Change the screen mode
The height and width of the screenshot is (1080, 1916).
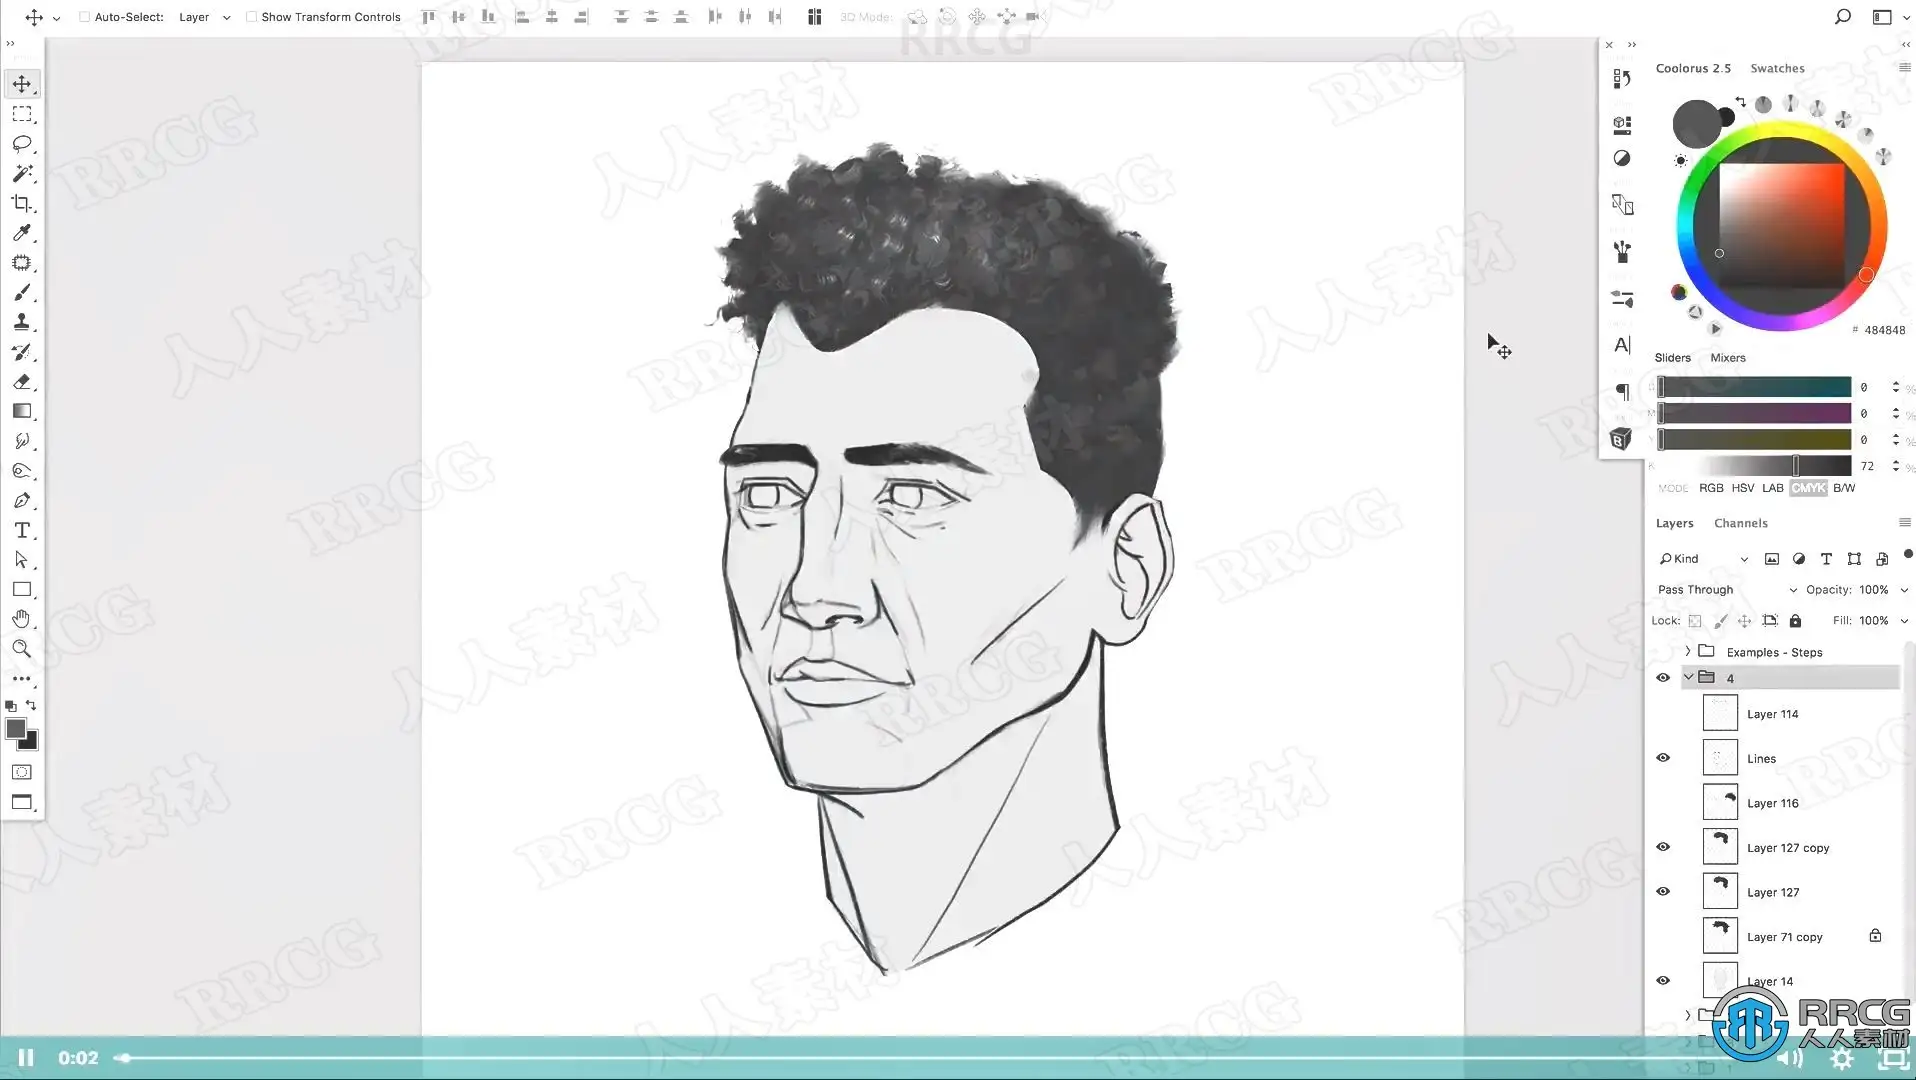(22, 802)
